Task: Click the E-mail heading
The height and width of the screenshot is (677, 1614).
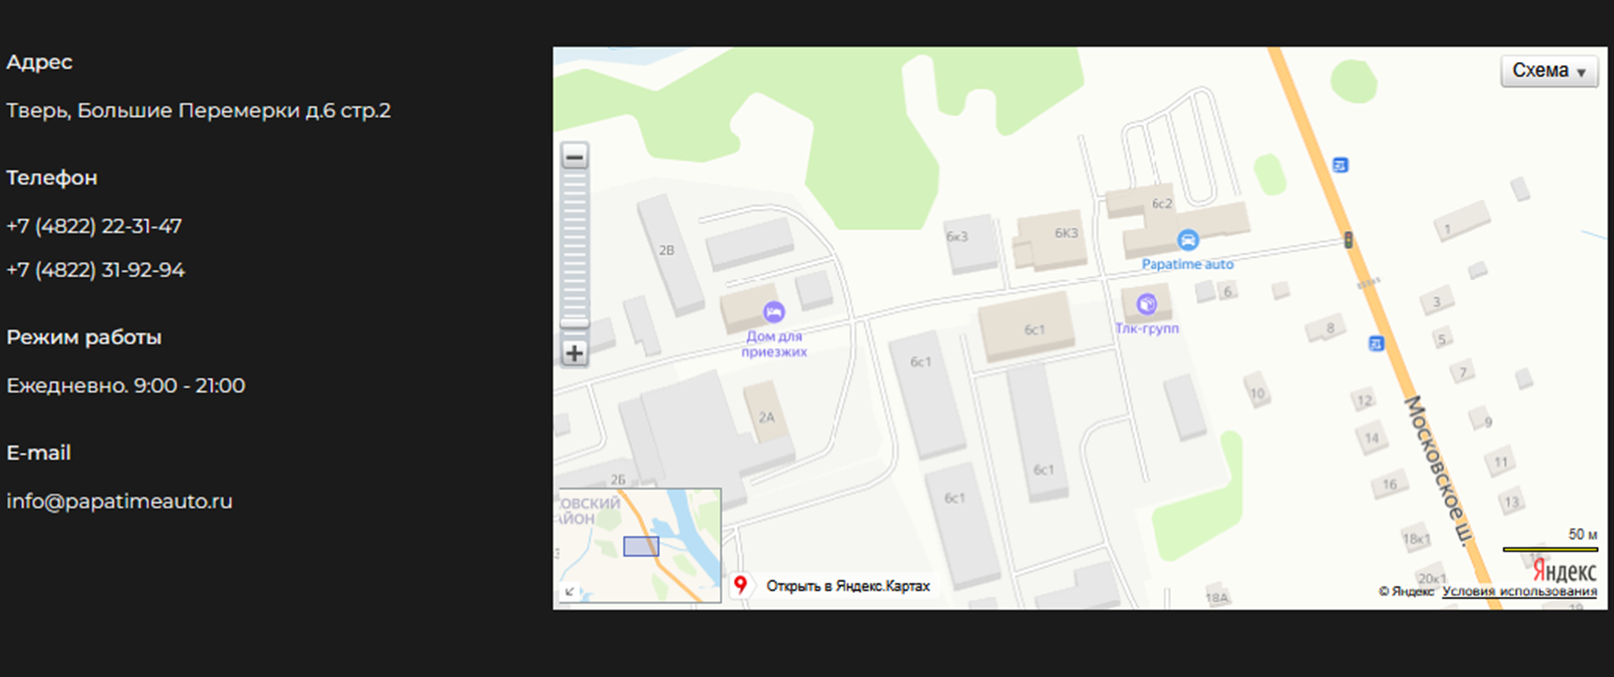Action: pos(38,453)
